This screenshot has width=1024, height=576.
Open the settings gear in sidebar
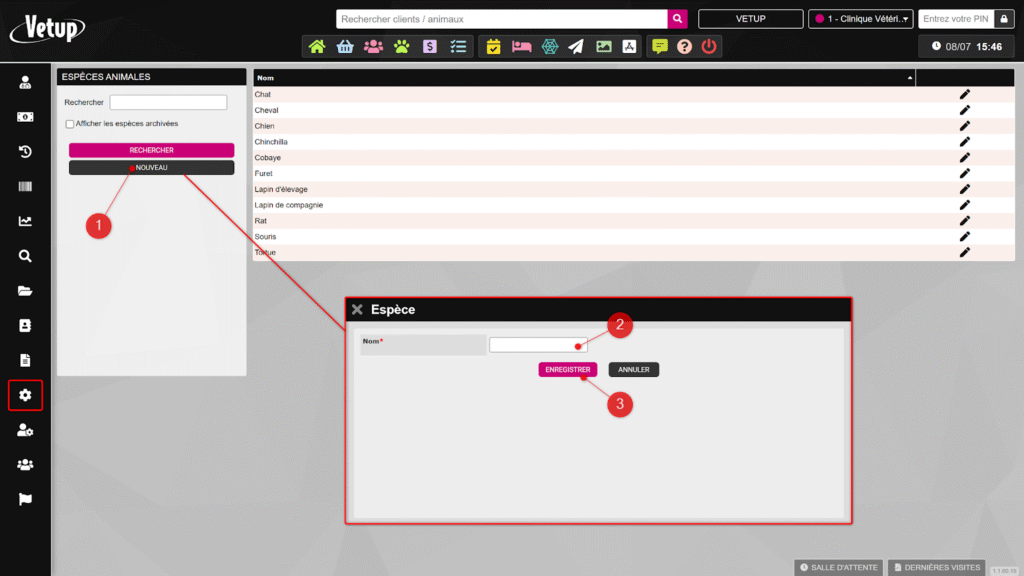25,395
